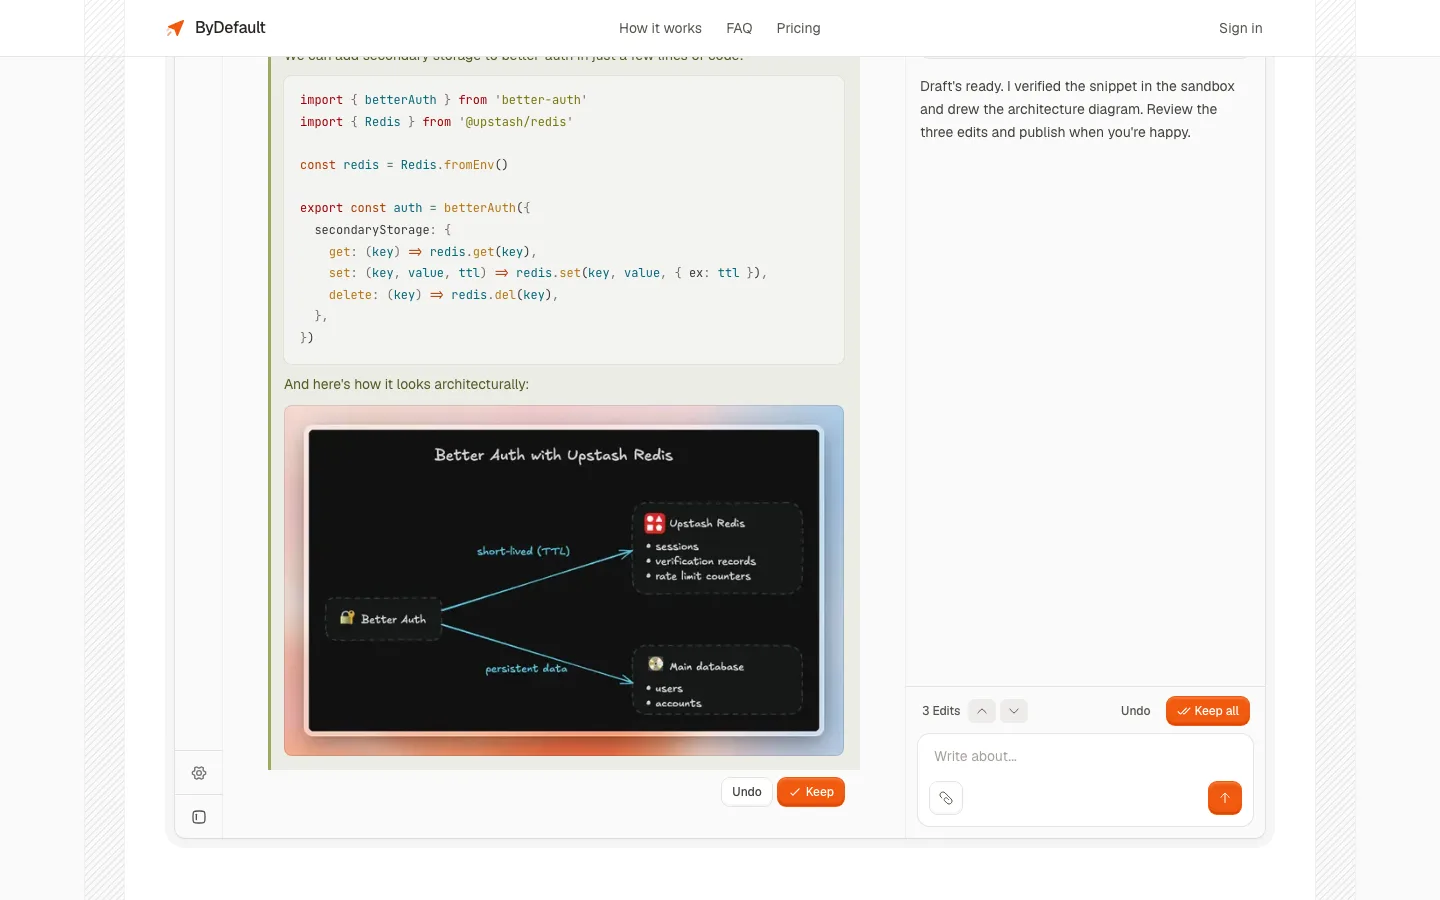Attach a link in the chat box
Viewport: 1440px width, 900px height.
[946, 798]
